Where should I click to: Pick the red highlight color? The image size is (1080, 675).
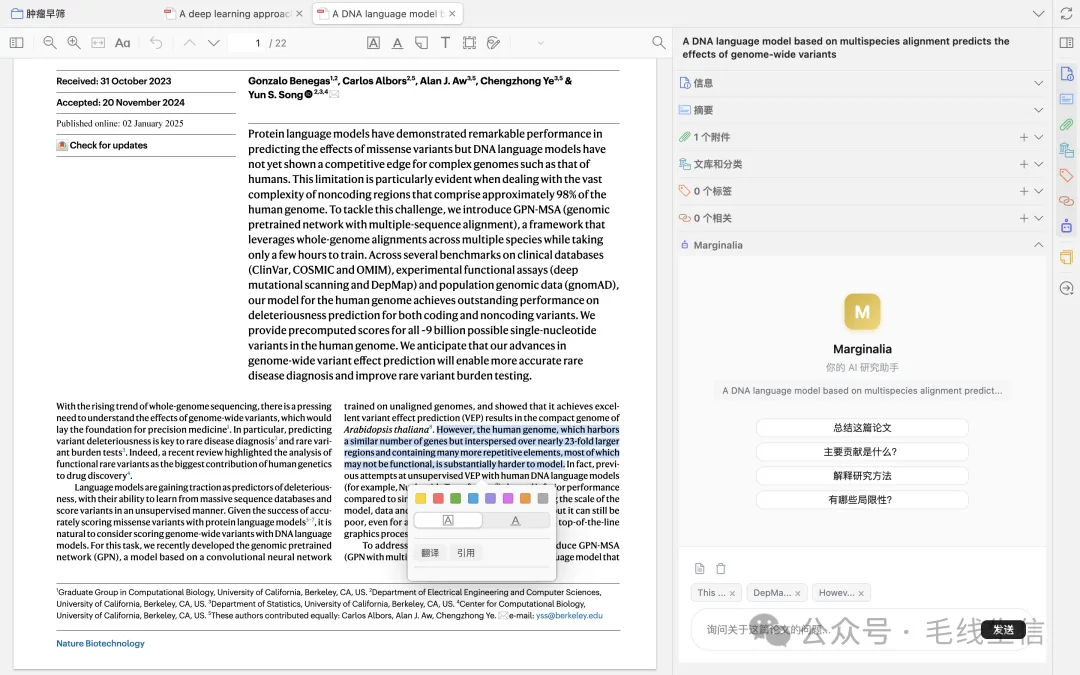[438, 498]
